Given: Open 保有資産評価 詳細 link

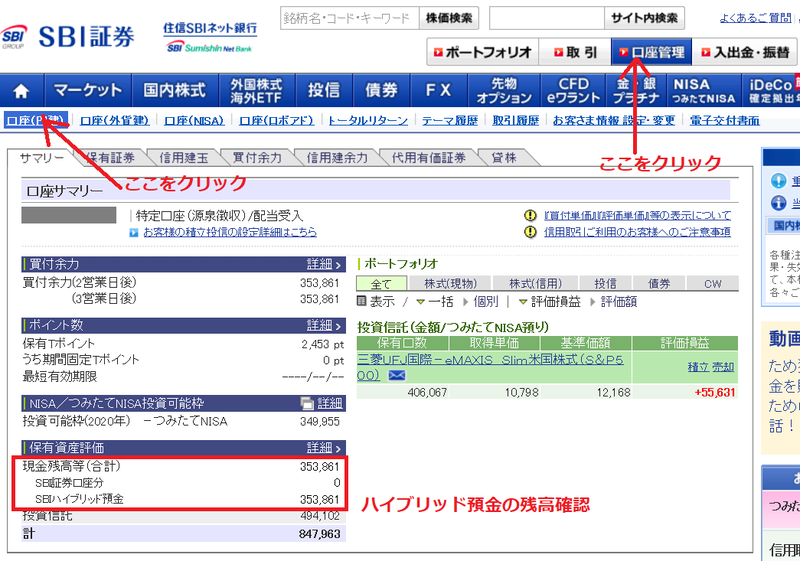Looking at the screenshot, I should (324, 448).
